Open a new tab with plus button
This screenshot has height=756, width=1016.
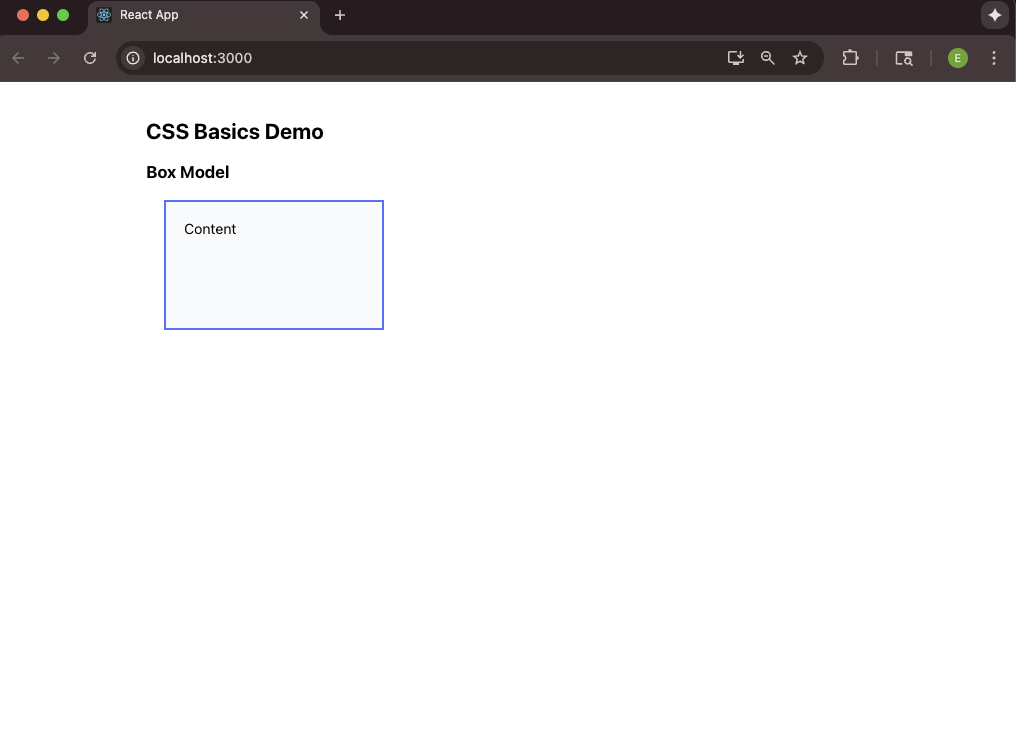(340, 15)
